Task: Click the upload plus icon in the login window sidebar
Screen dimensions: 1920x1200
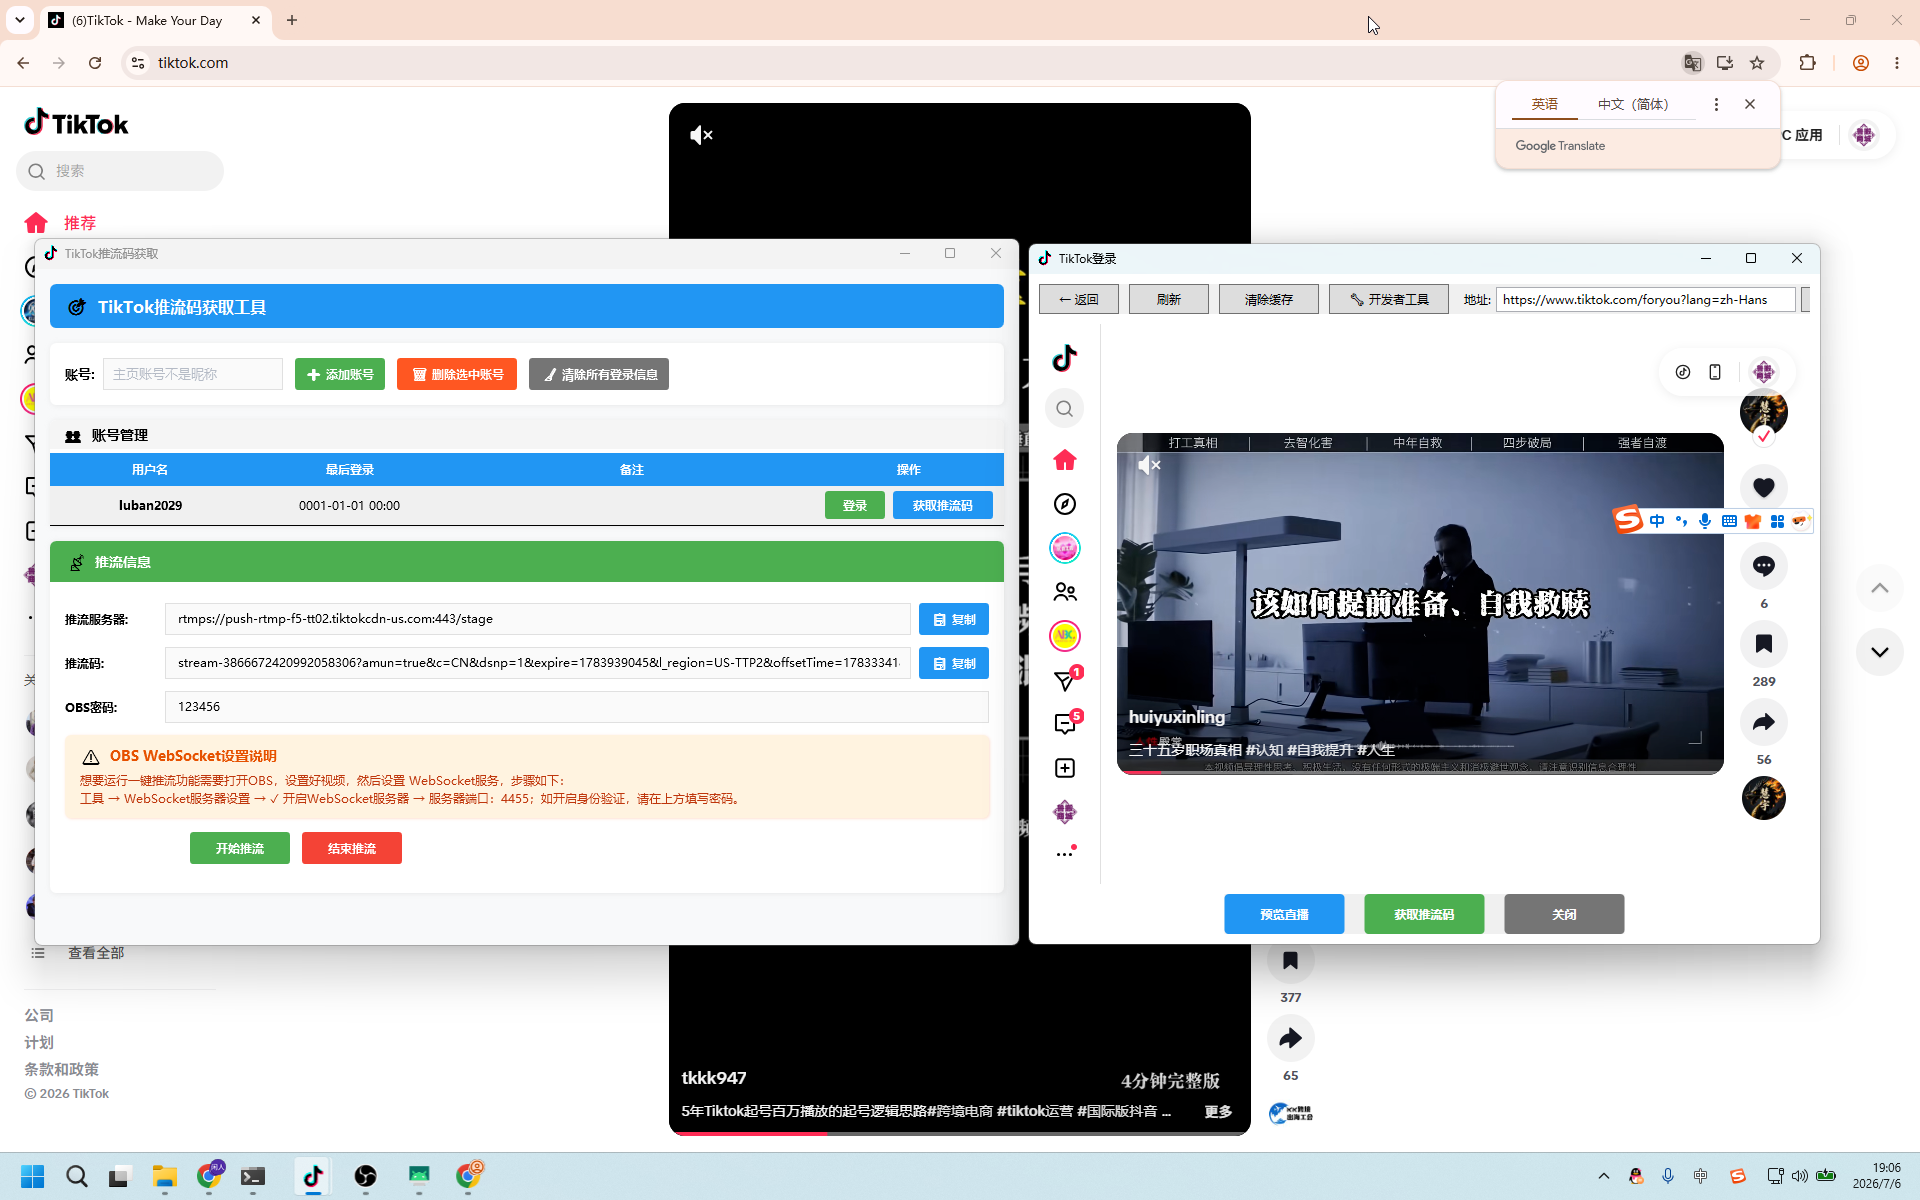Action: click(1064, 768)
